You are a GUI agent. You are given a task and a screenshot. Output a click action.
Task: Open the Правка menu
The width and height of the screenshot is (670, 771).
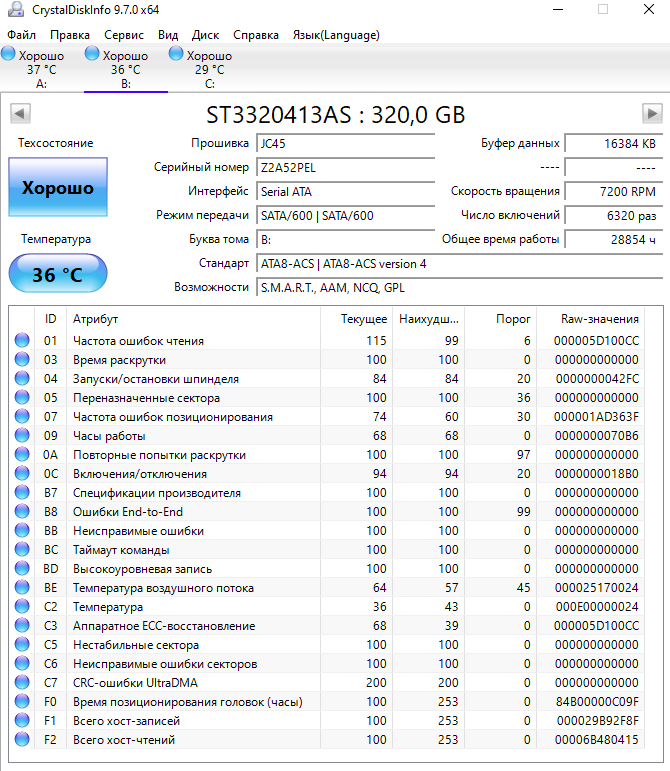point(70,35)
